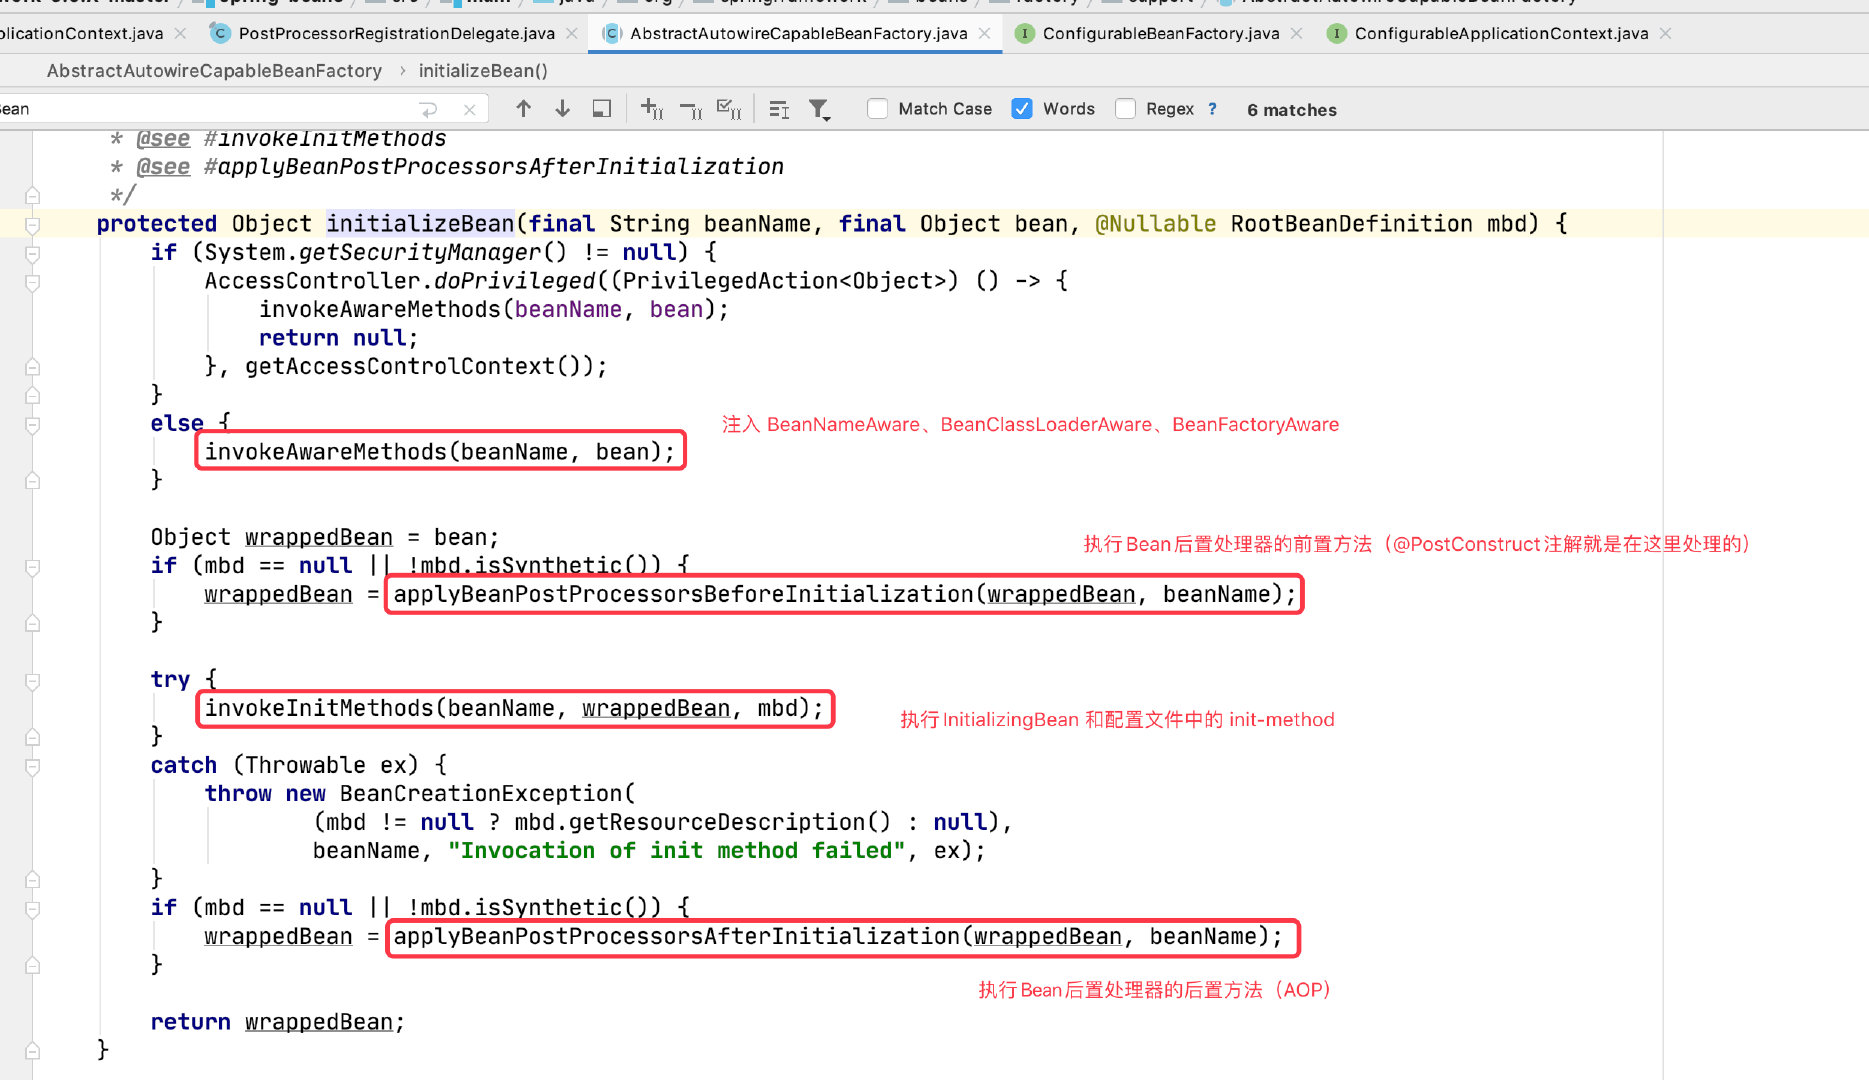Uncheck the Words checkbox
1869x1080 pixels.
pos(1022,109)
